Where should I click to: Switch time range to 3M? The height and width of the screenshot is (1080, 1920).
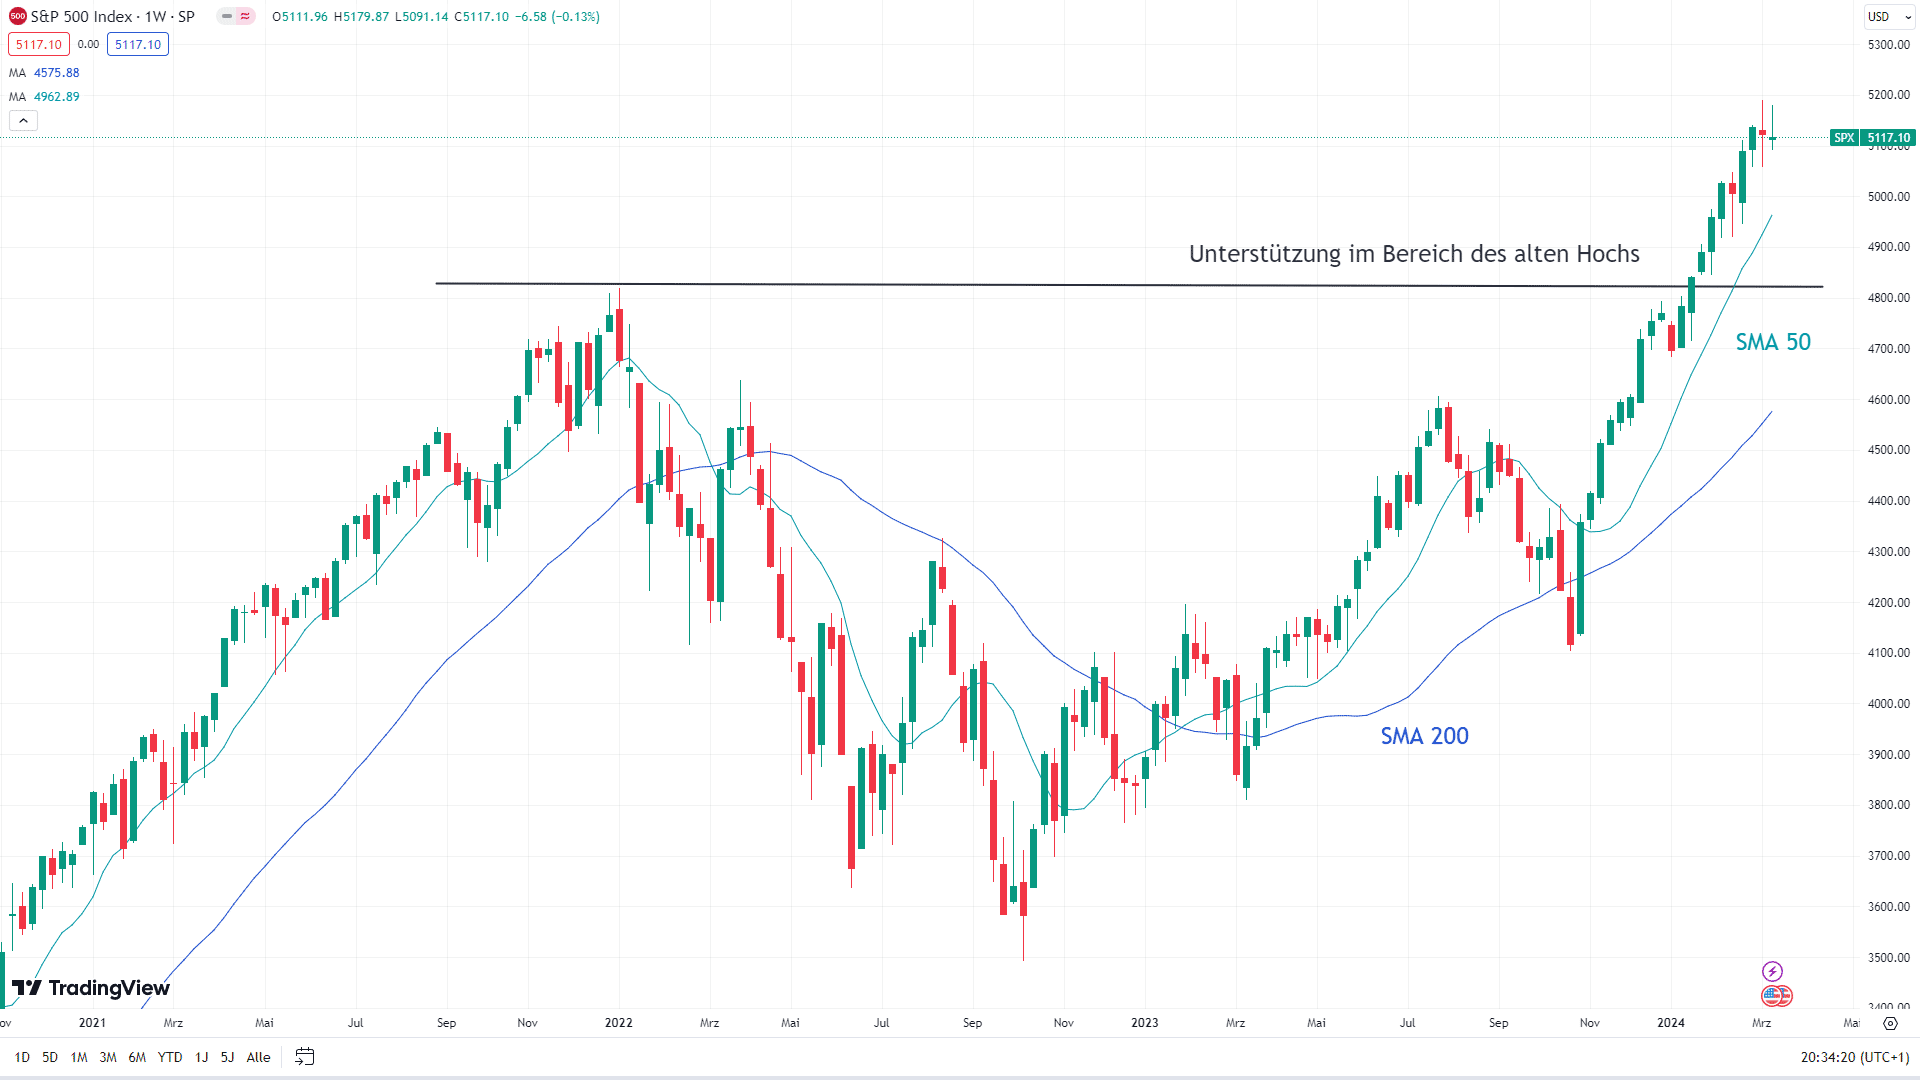pos(108,1057)
